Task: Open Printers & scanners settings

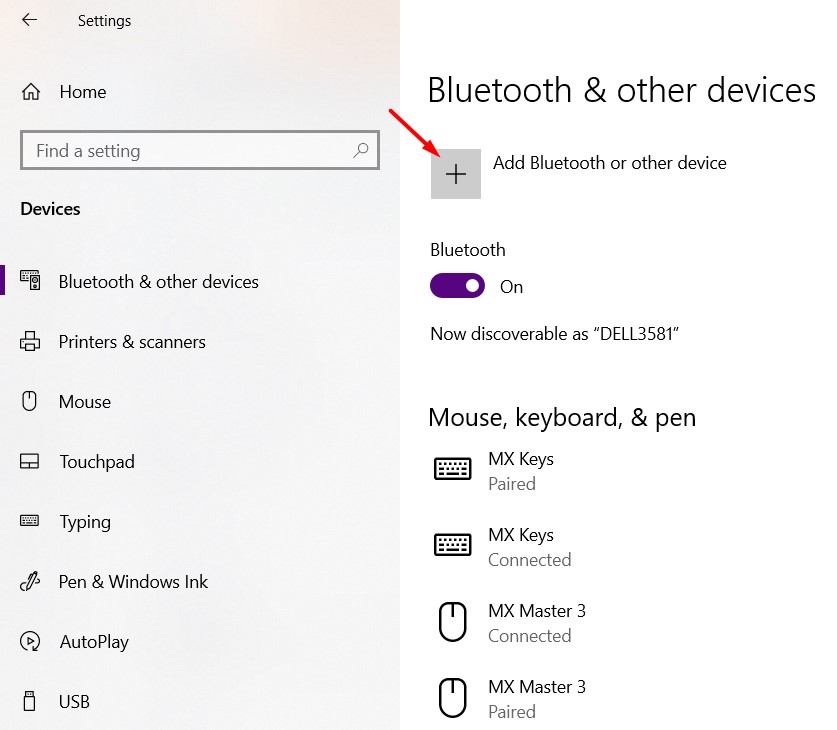Action: tap(132, 342)
